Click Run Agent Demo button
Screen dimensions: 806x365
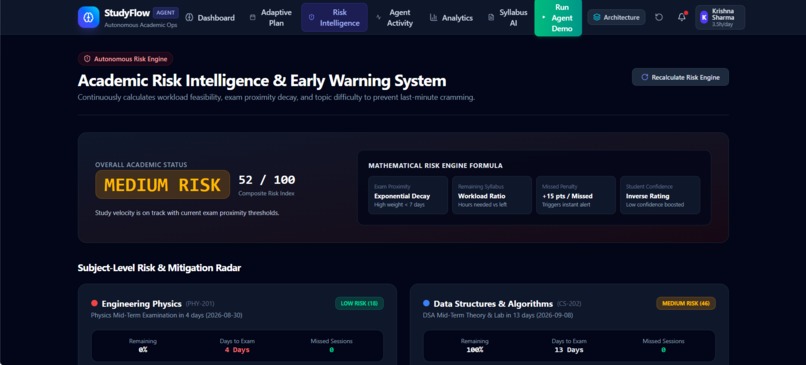[x=558, y=17]
